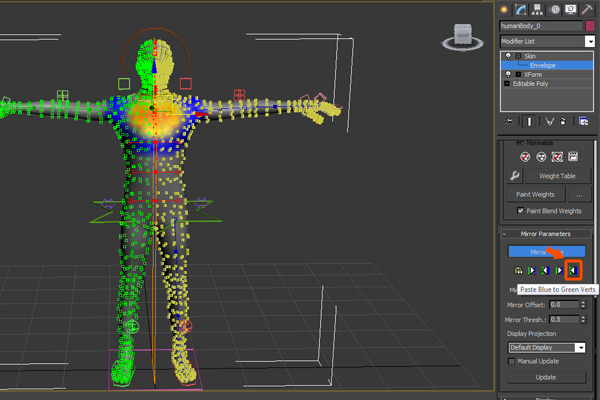Toggle the XForm modifier lightbulb
The height and width of the screenshot is (400, 600).
click(x=508, y=74)
